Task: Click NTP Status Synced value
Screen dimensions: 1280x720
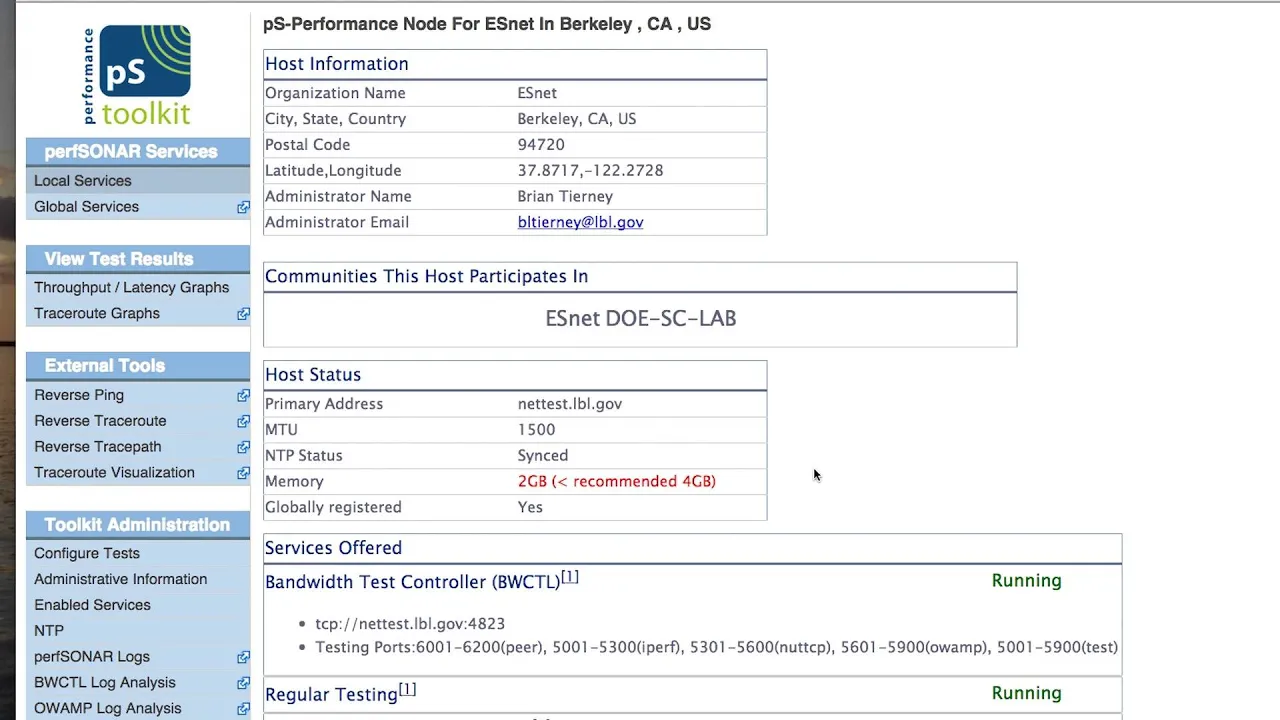Action: [x=543, y=456]
